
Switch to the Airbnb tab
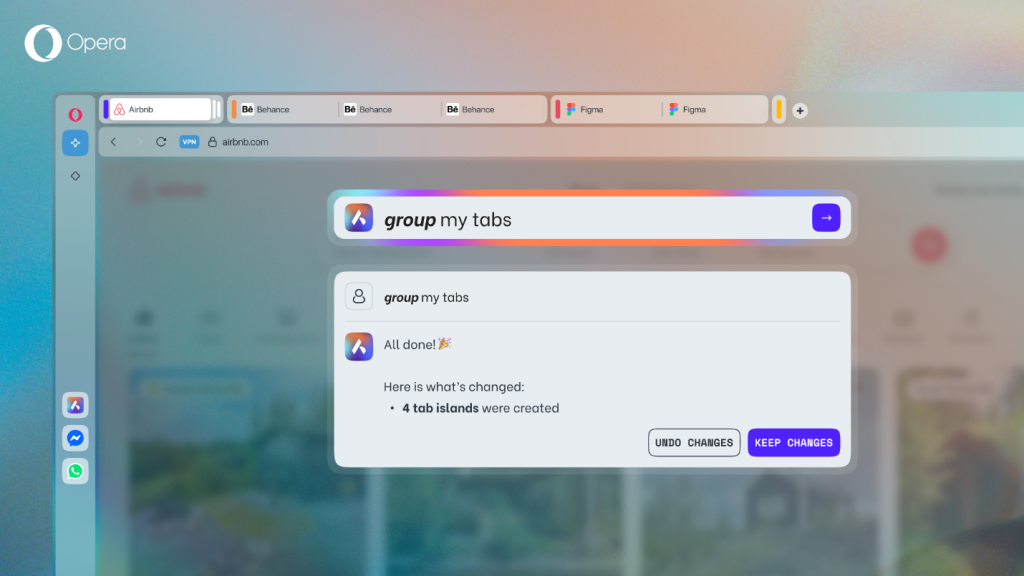tap(160, 109)
